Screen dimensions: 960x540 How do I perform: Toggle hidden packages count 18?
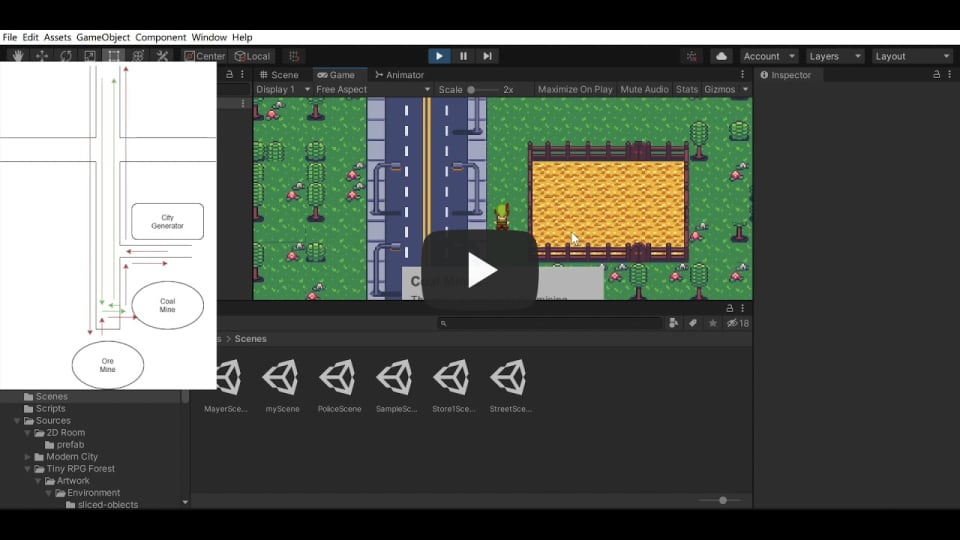pos(738,323)
